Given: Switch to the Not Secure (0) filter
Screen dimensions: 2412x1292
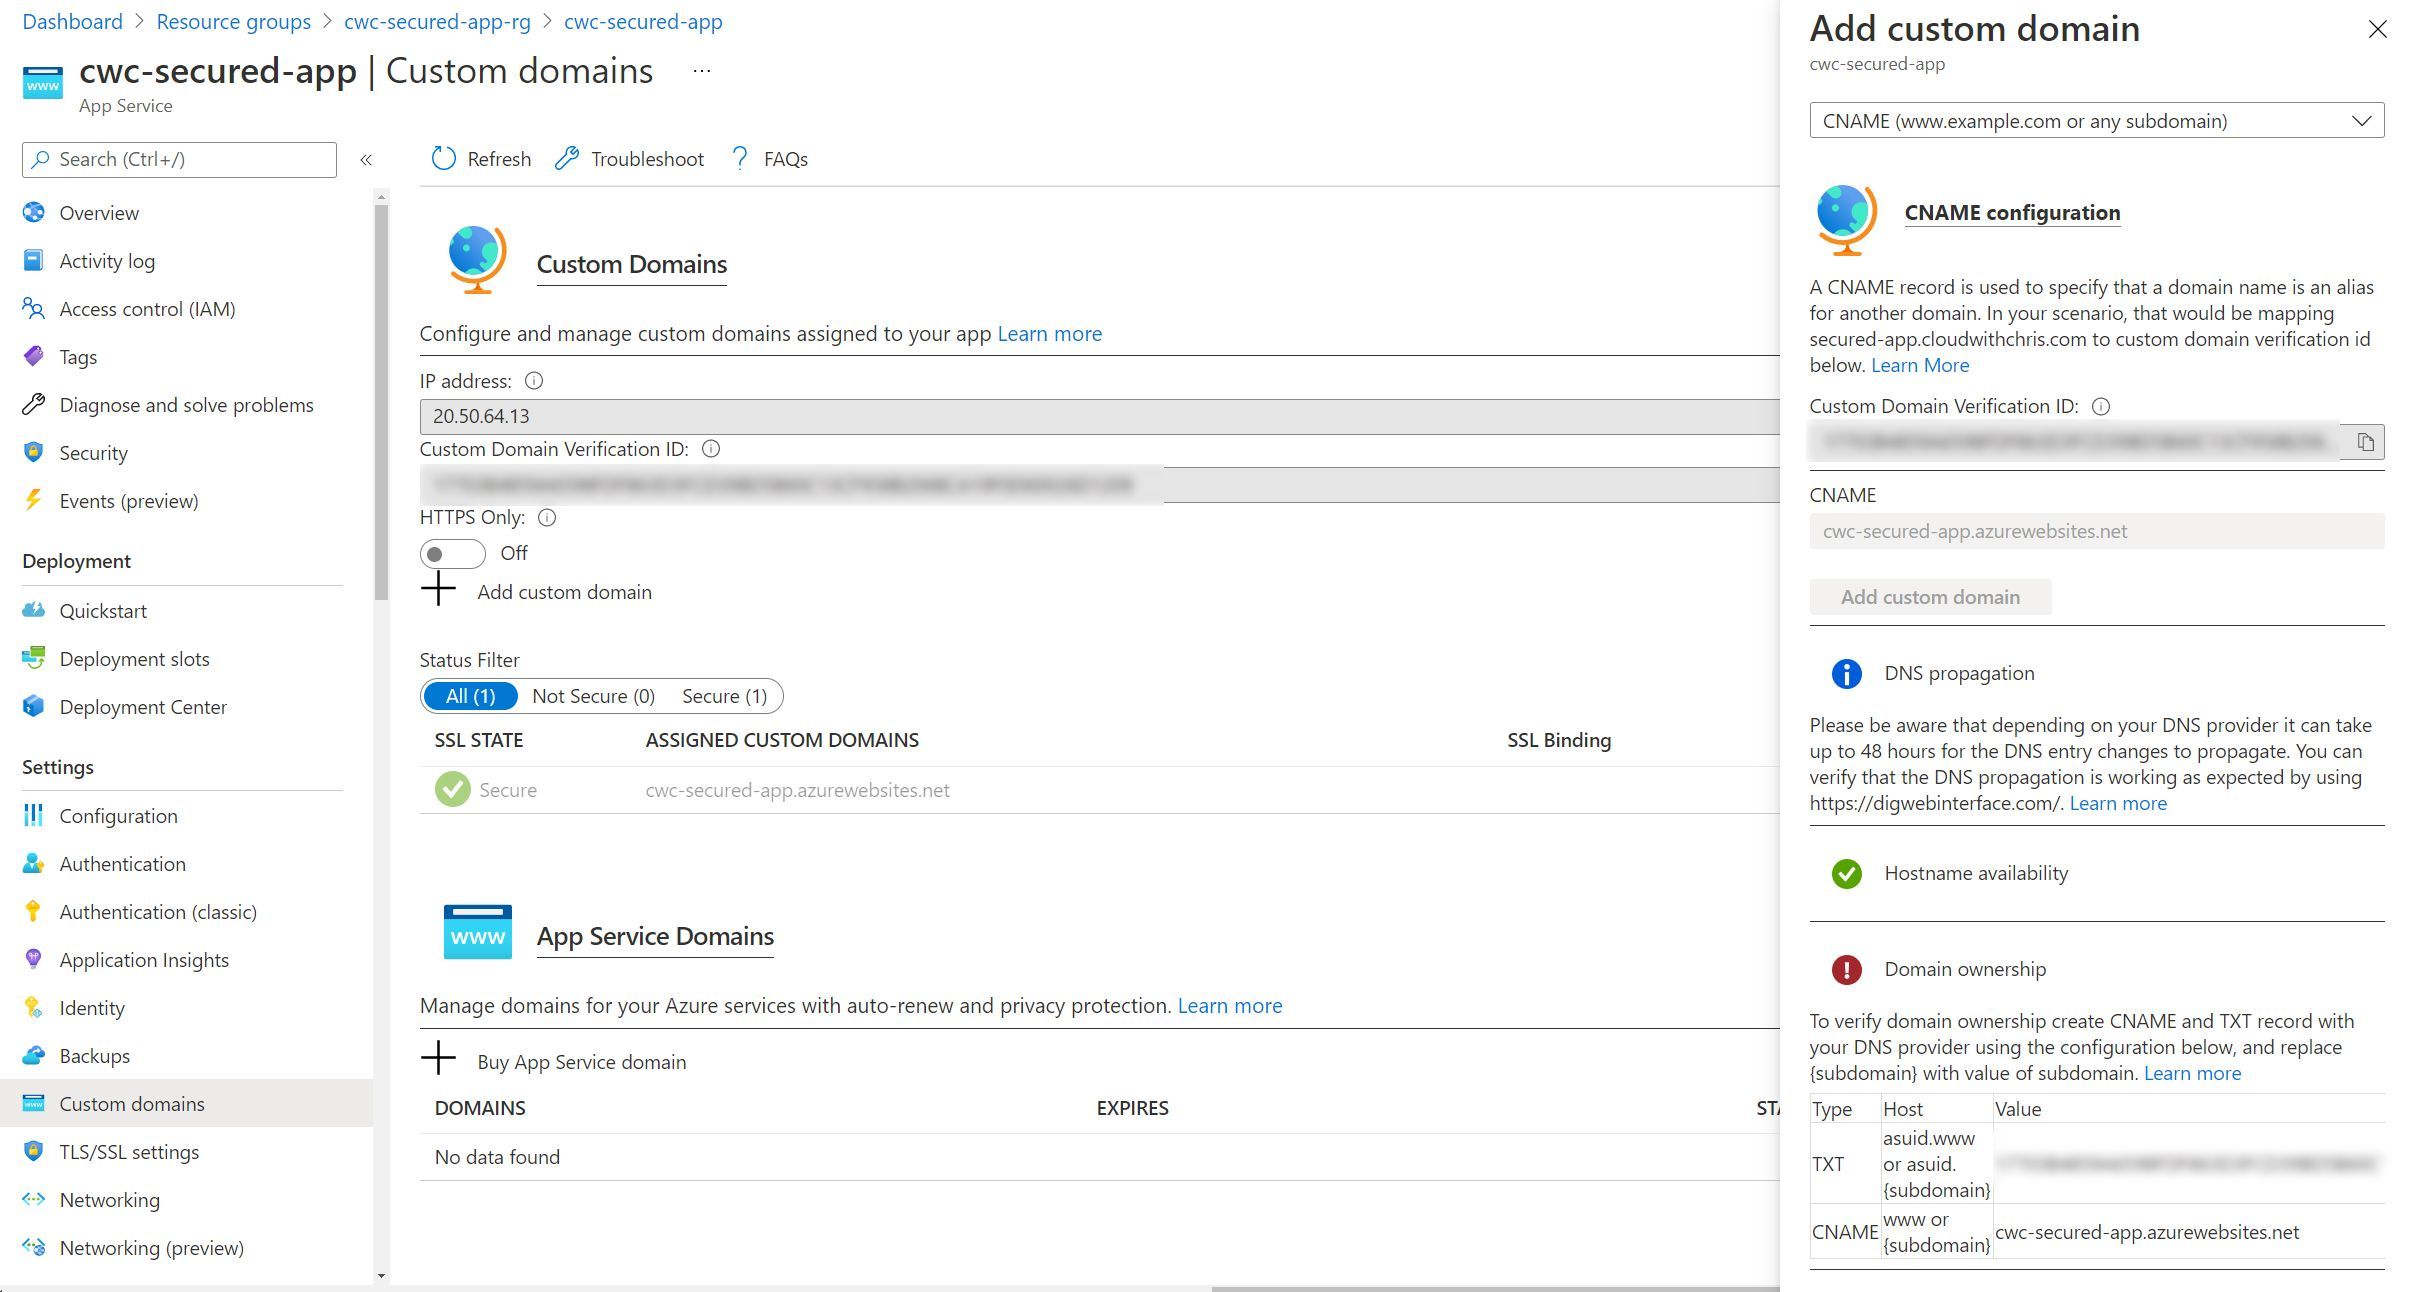Looking at the screenshot, I should 593,695.
